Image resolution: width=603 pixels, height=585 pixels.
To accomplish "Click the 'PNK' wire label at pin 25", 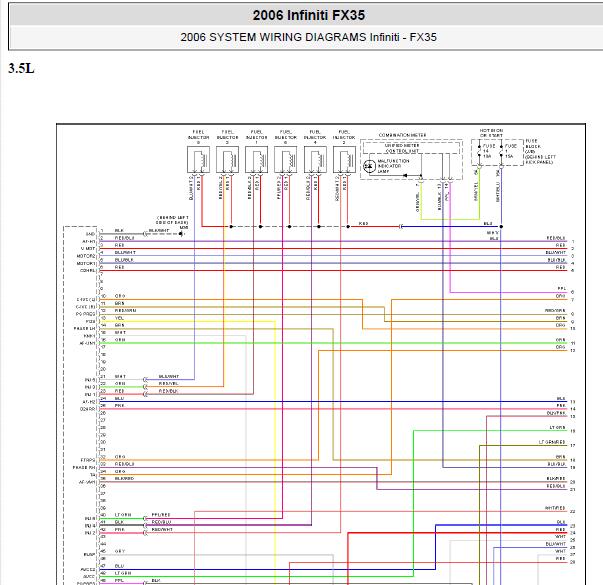I will [x=120, y=406].
